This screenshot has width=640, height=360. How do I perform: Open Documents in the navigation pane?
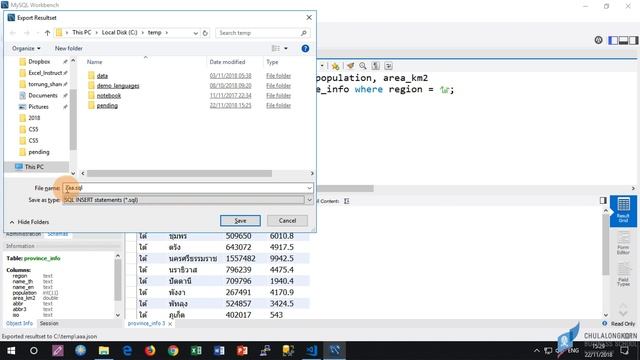point(43,95)
